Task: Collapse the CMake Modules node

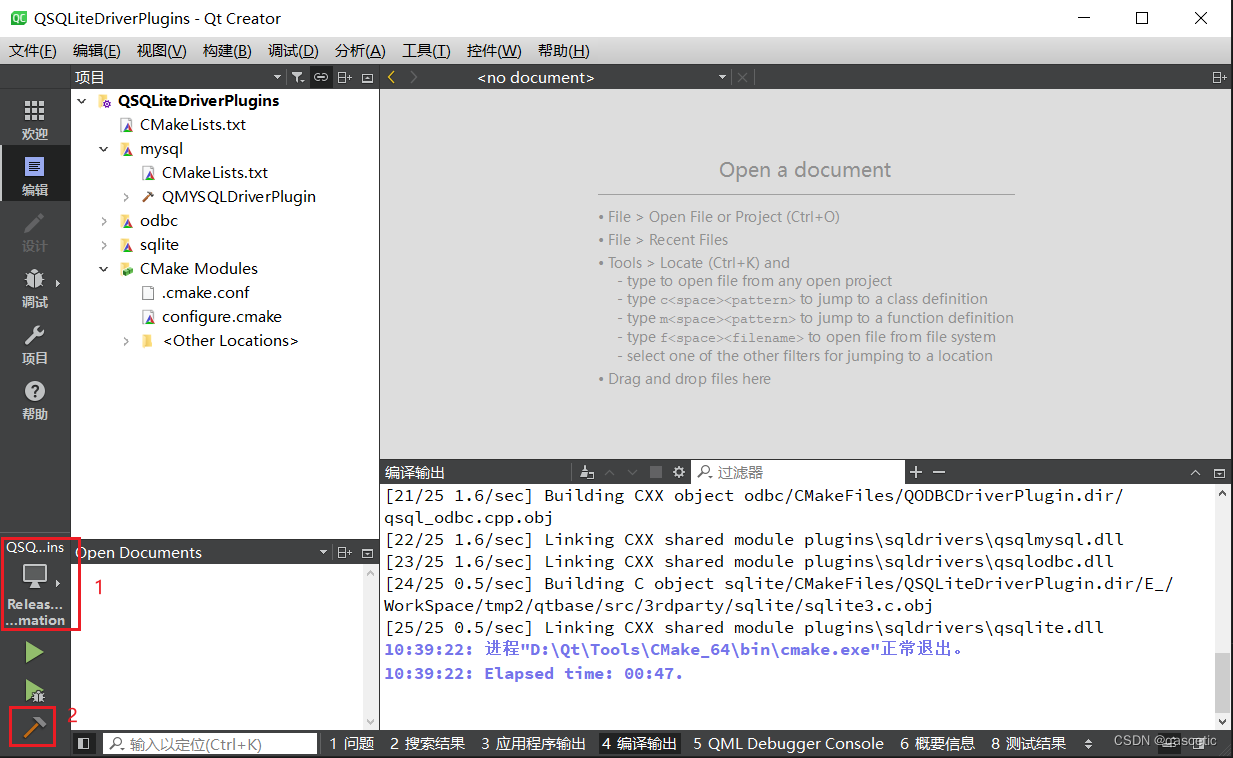Action: [x=104, y=269]
